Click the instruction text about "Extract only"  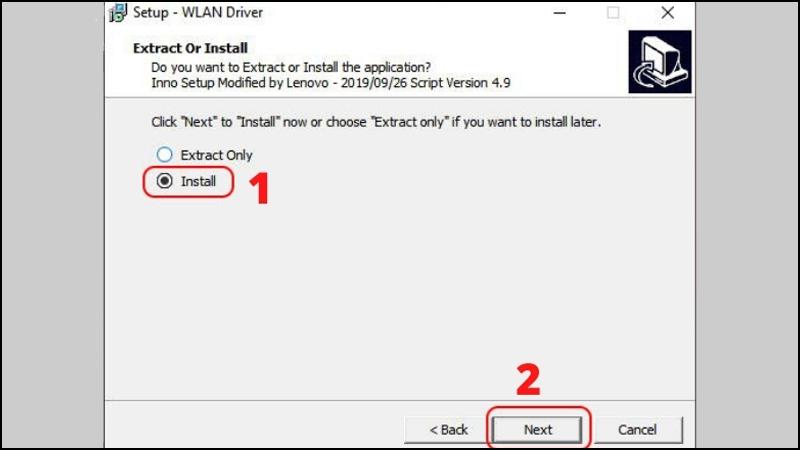coord(376,122)
